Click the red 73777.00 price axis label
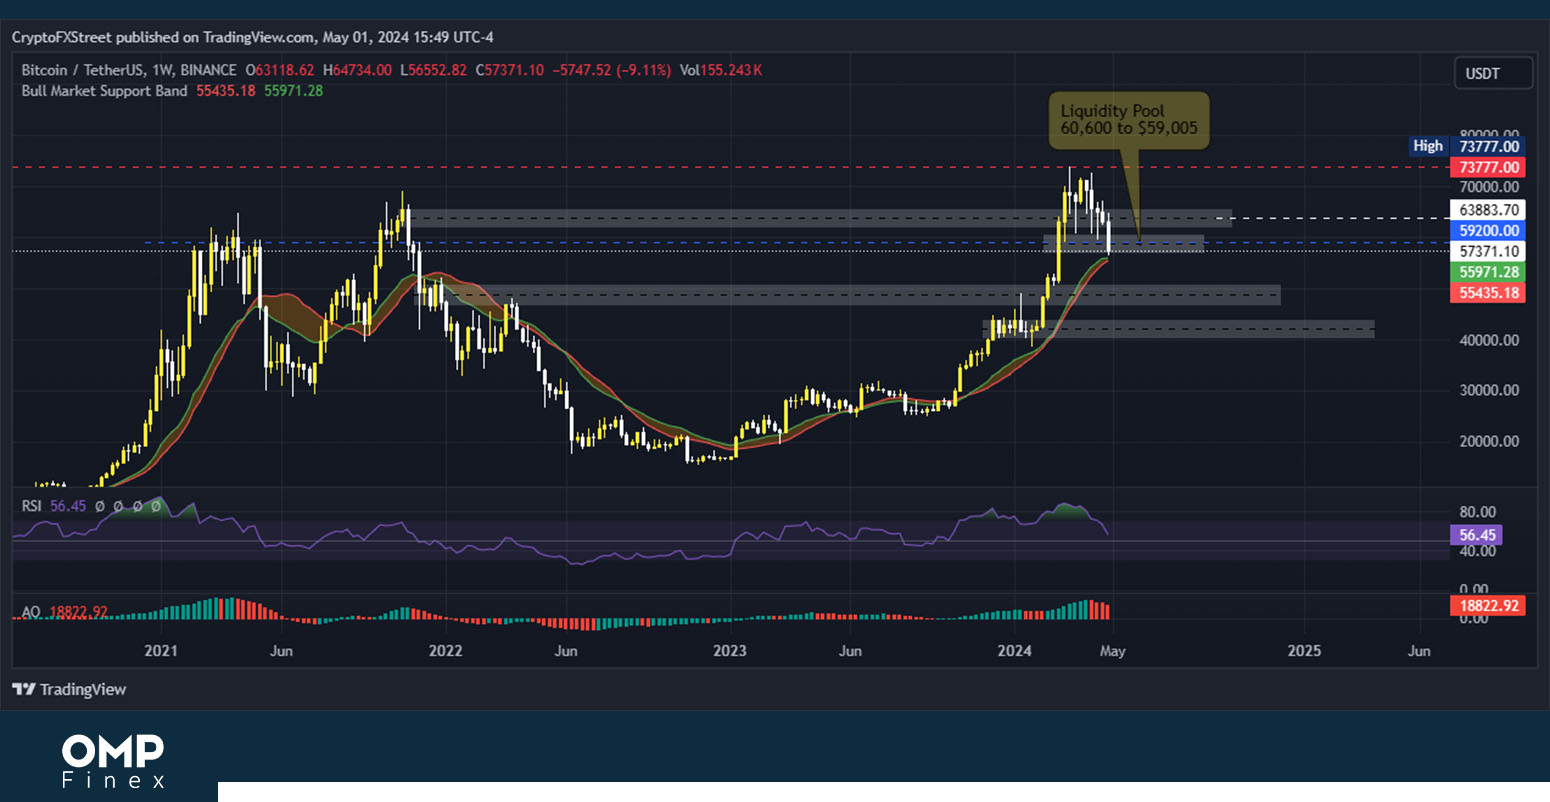1550x802 pixels. [x=1489, y=167]
